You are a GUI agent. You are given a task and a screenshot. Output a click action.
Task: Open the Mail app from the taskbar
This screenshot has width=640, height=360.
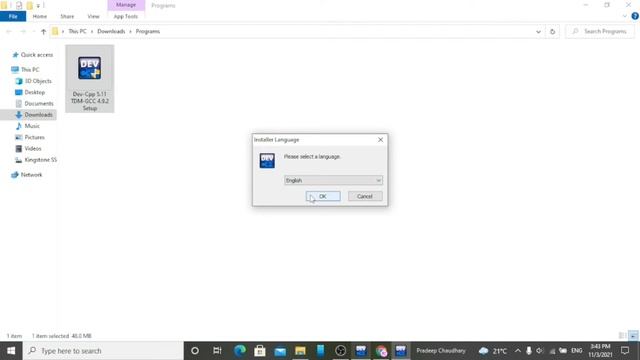[x=280, y=351]
